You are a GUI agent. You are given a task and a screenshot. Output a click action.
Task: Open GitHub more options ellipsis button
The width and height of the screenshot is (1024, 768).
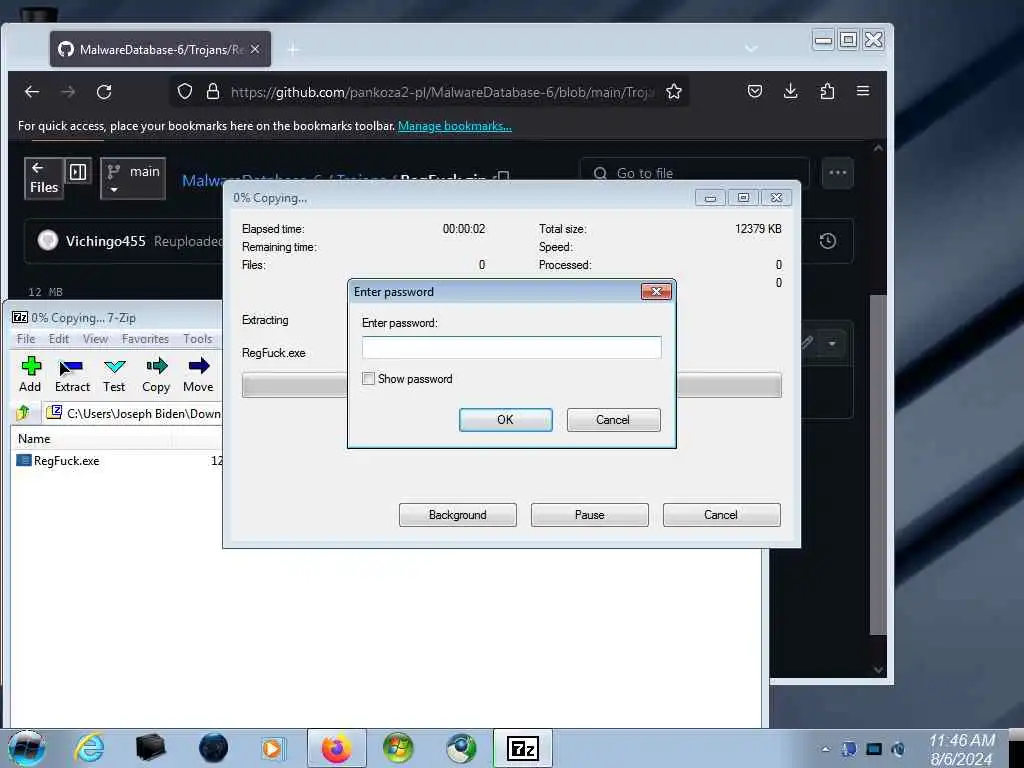click(838, 173)
